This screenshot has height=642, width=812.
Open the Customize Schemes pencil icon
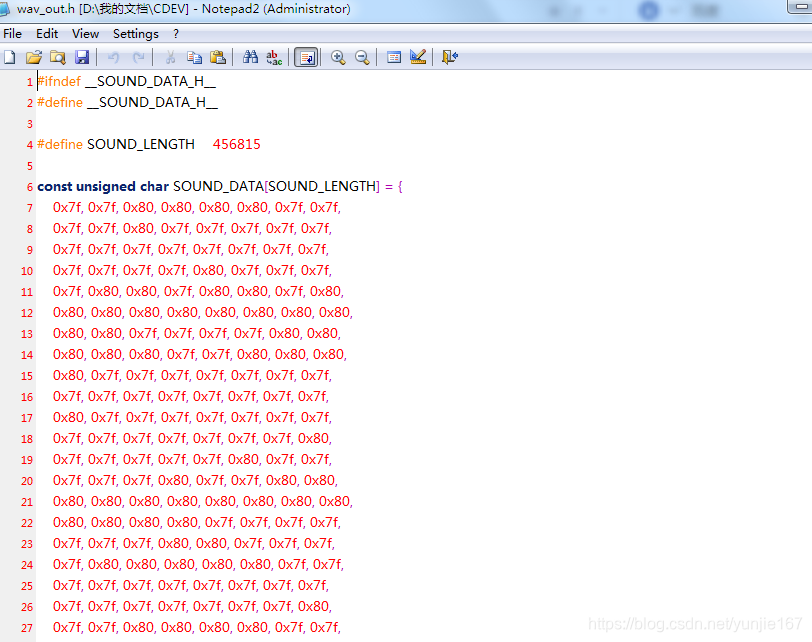pyautogui.click(x=418, y=57)
